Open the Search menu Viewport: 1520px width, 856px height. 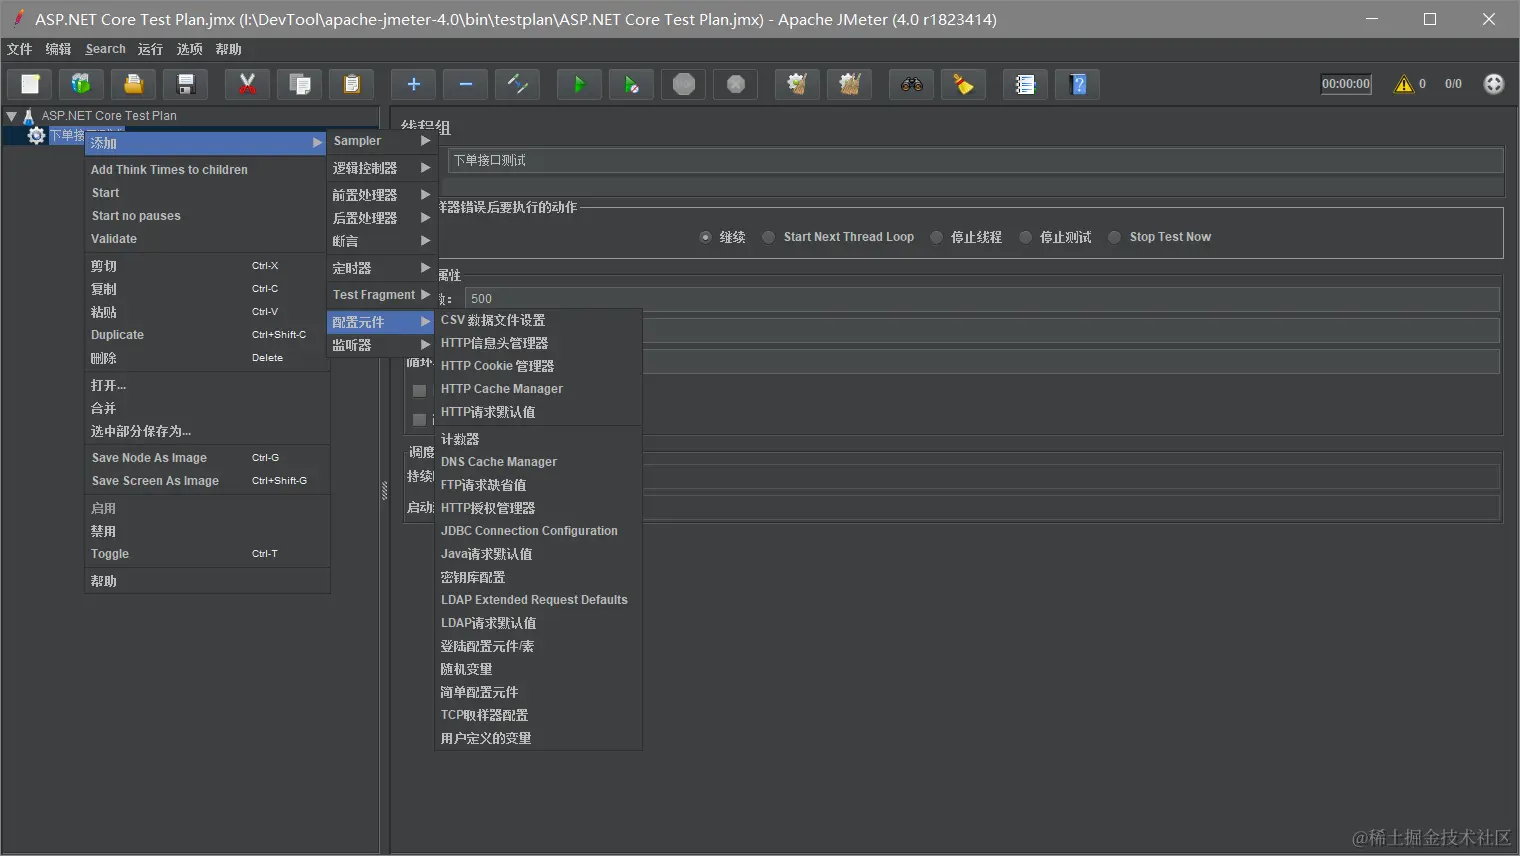click(x=105, y=49)
